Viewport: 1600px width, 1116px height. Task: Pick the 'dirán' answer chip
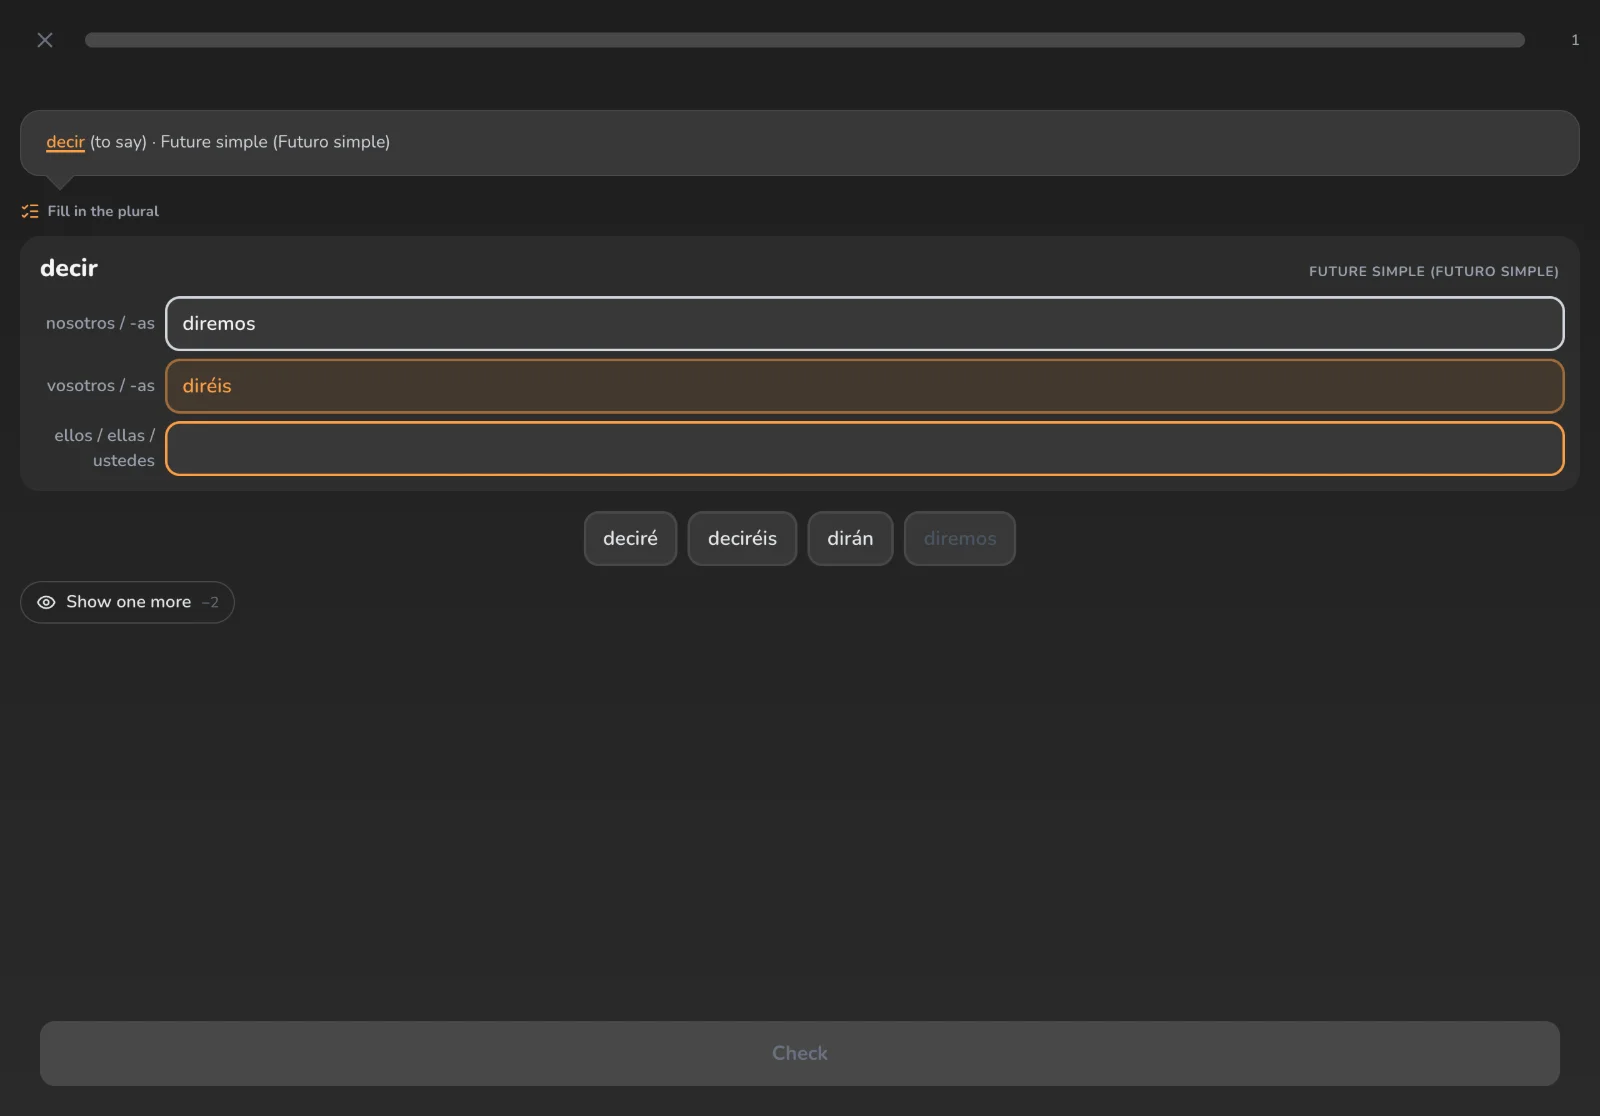tap(850, 538)
